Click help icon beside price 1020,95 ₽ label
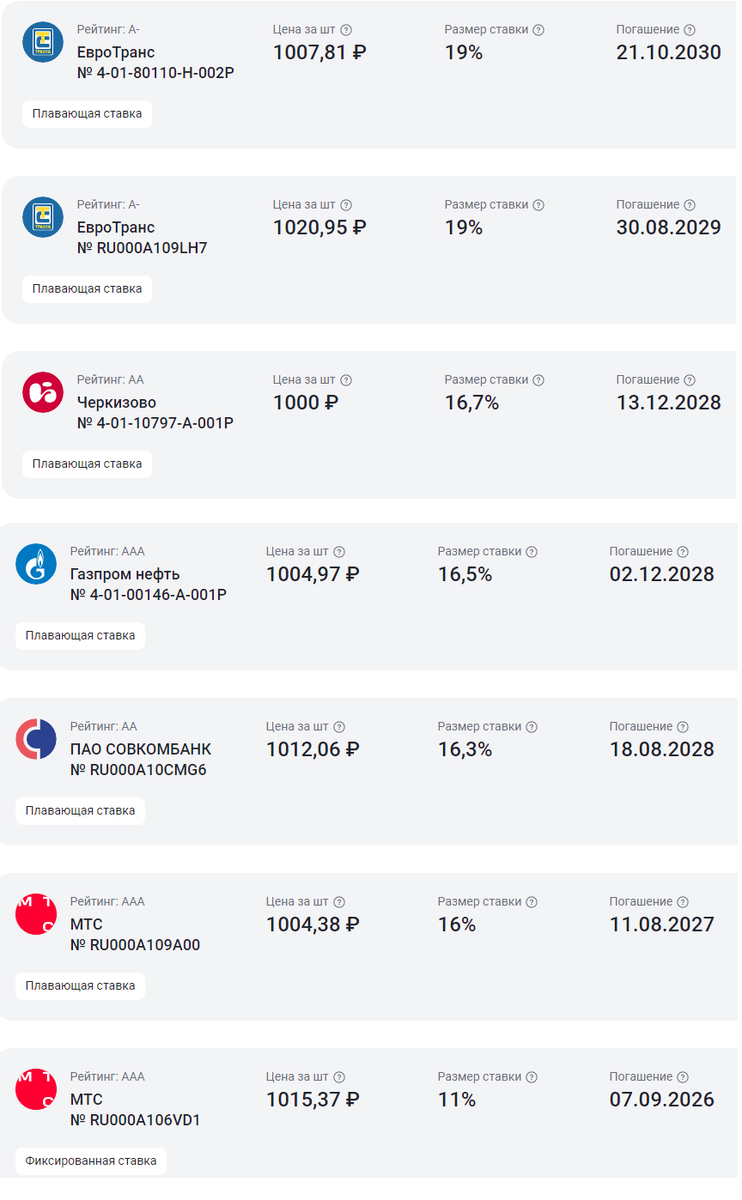Viewport: 742px width, 1200px height. pos(346,205)
